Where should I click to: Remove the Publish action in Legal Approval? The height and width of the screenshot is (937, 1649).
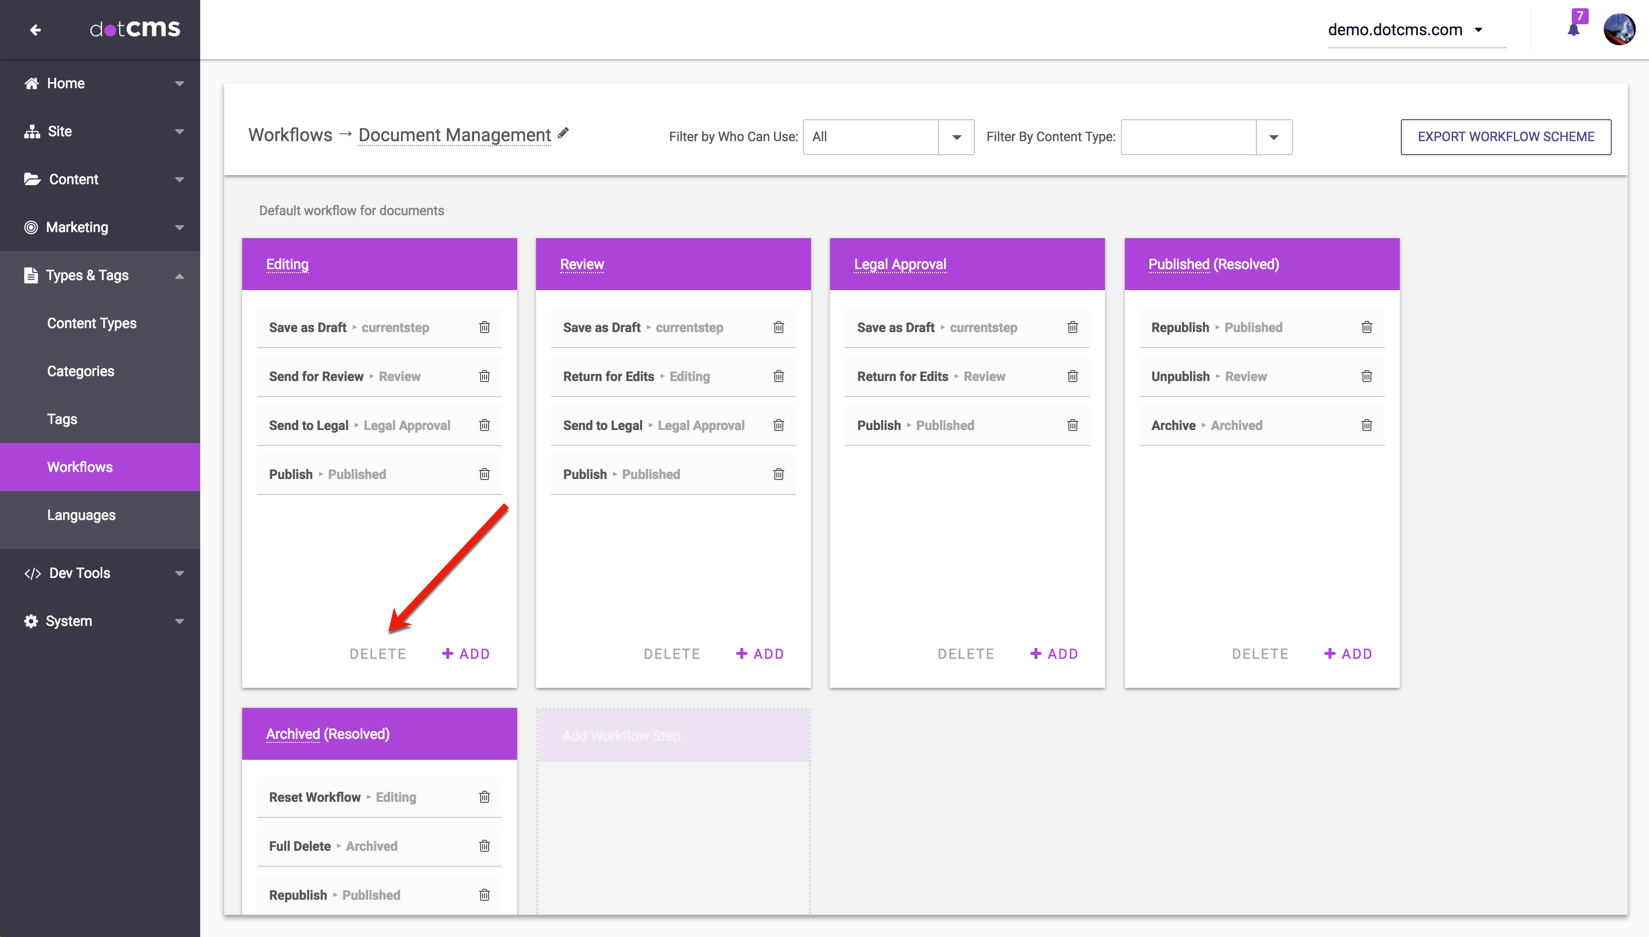(1072, 425)
